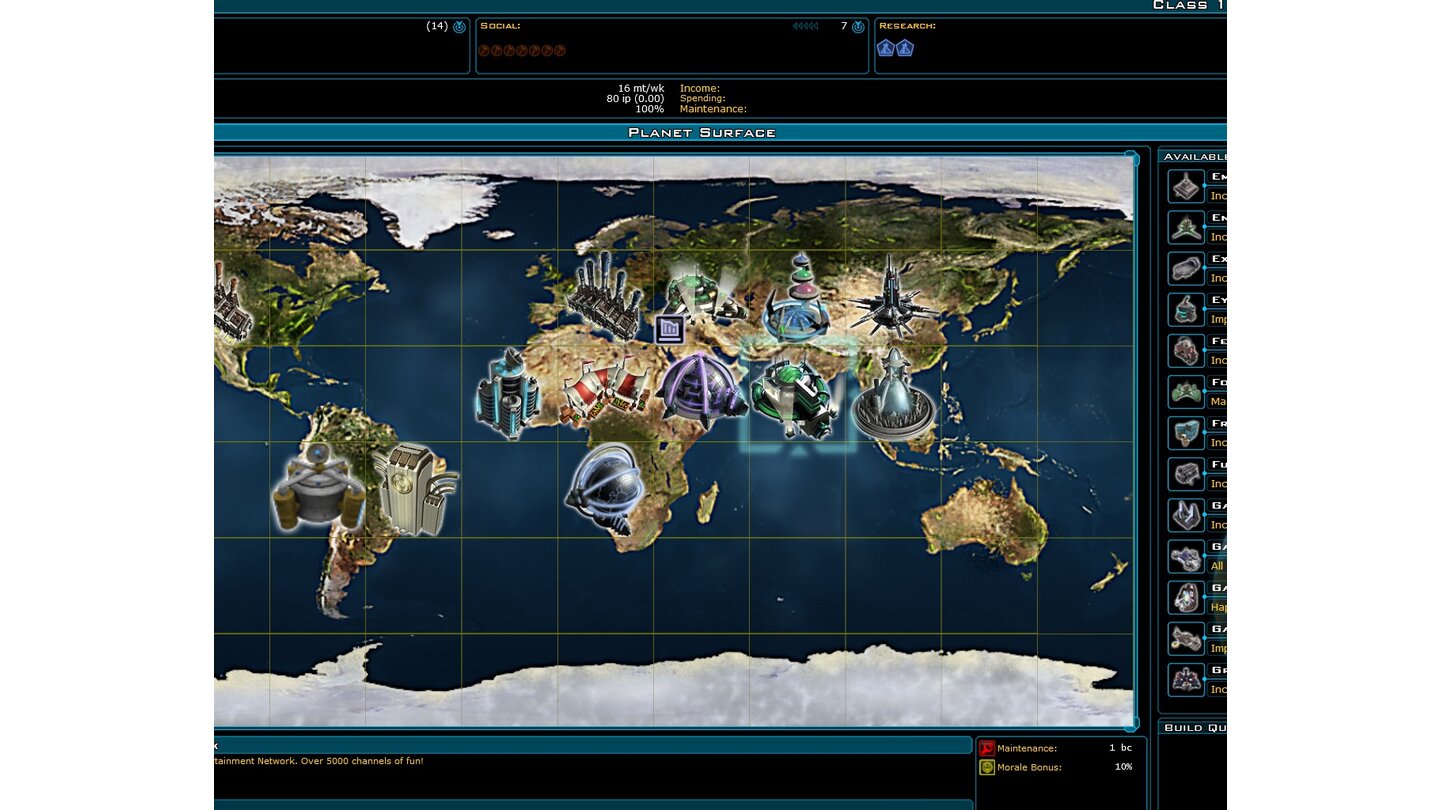Click the '16 mt/wk' value
This screenshot has height=810, width=1440.
640,88
